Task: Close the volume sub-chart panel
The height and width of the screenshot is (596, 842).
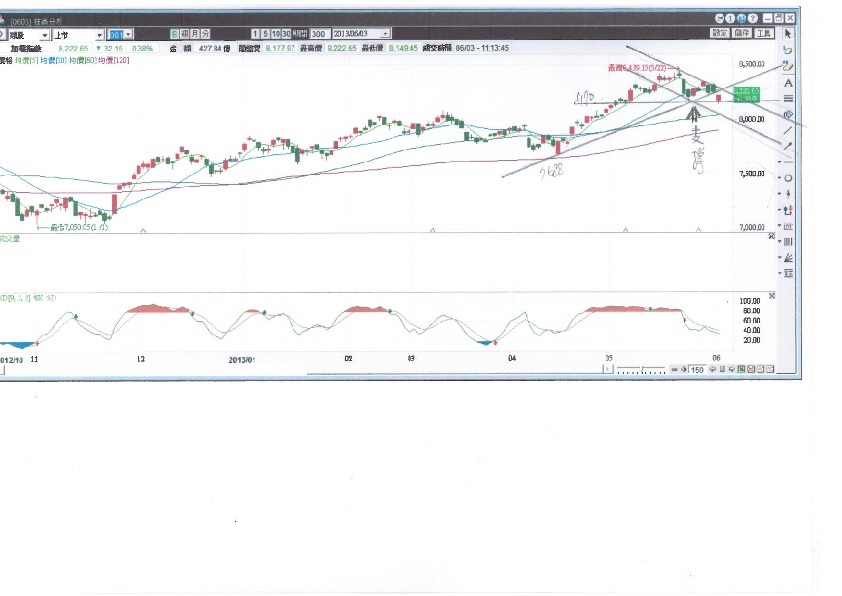Action: (x=772, y=236)
